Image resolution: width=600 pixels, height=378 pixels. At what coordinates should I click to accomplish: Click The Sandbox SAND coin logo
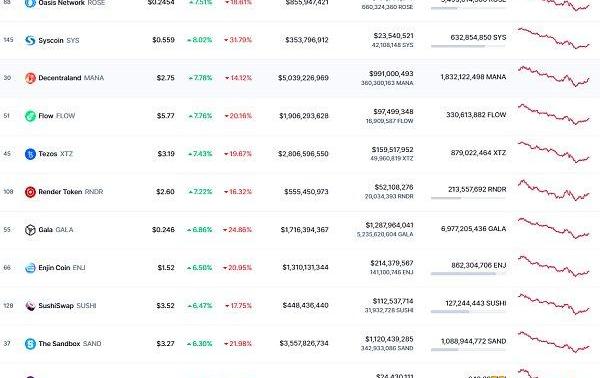30,344
